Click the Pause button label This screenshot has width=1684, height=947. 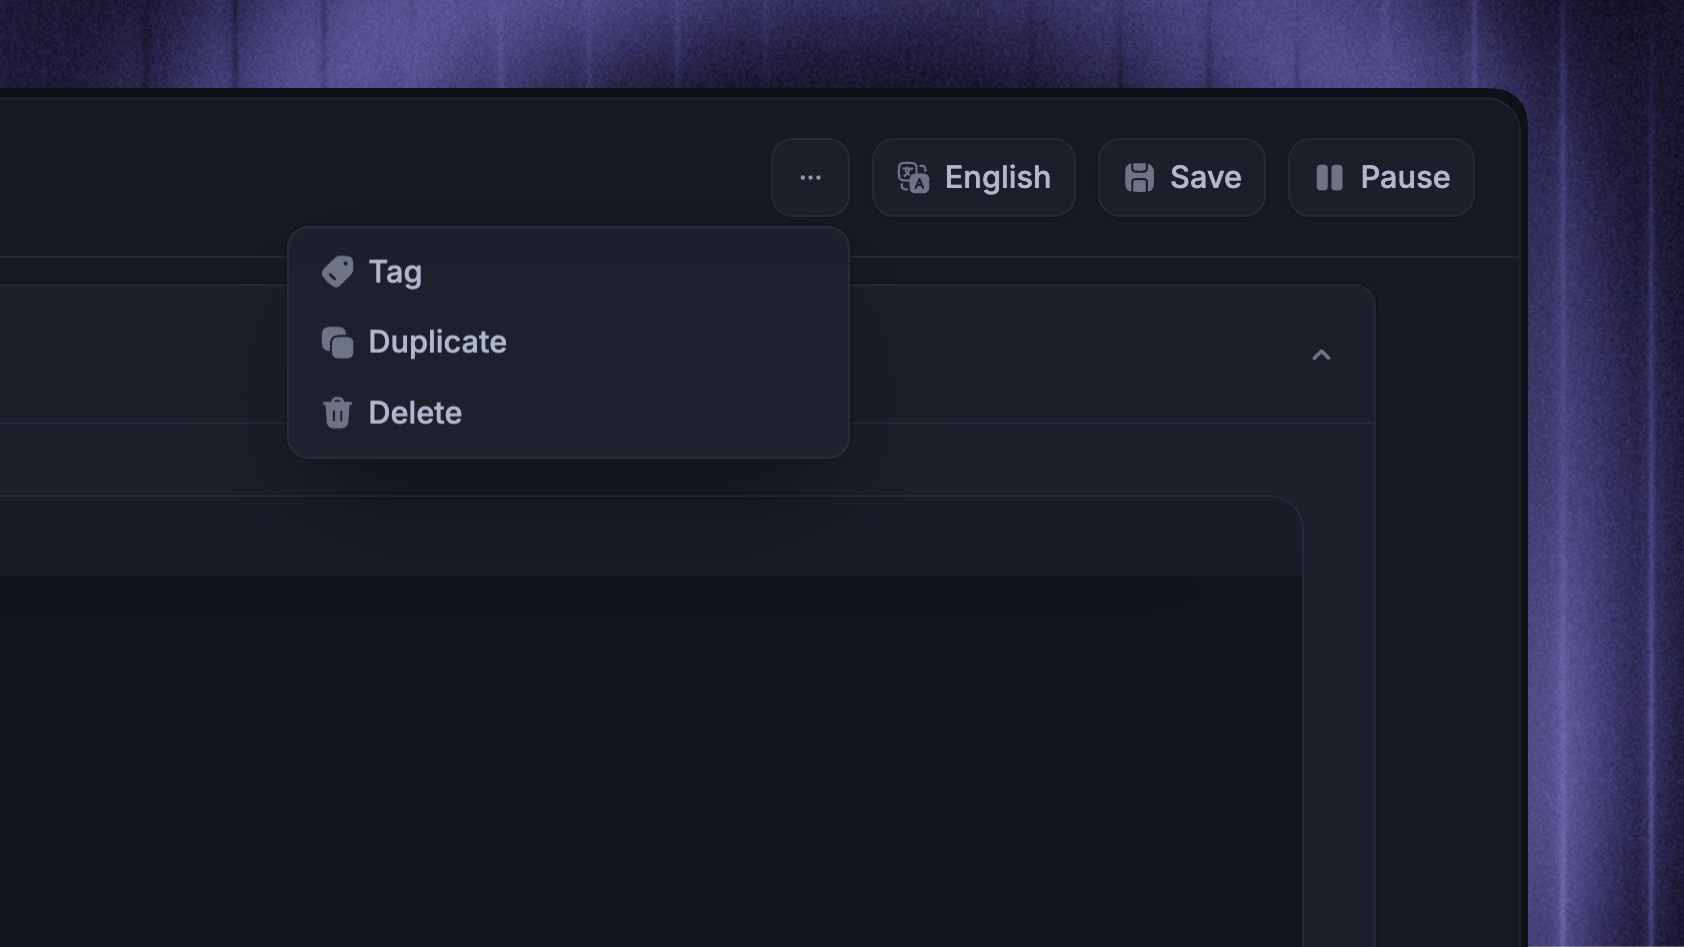[x=1405, y=178]
